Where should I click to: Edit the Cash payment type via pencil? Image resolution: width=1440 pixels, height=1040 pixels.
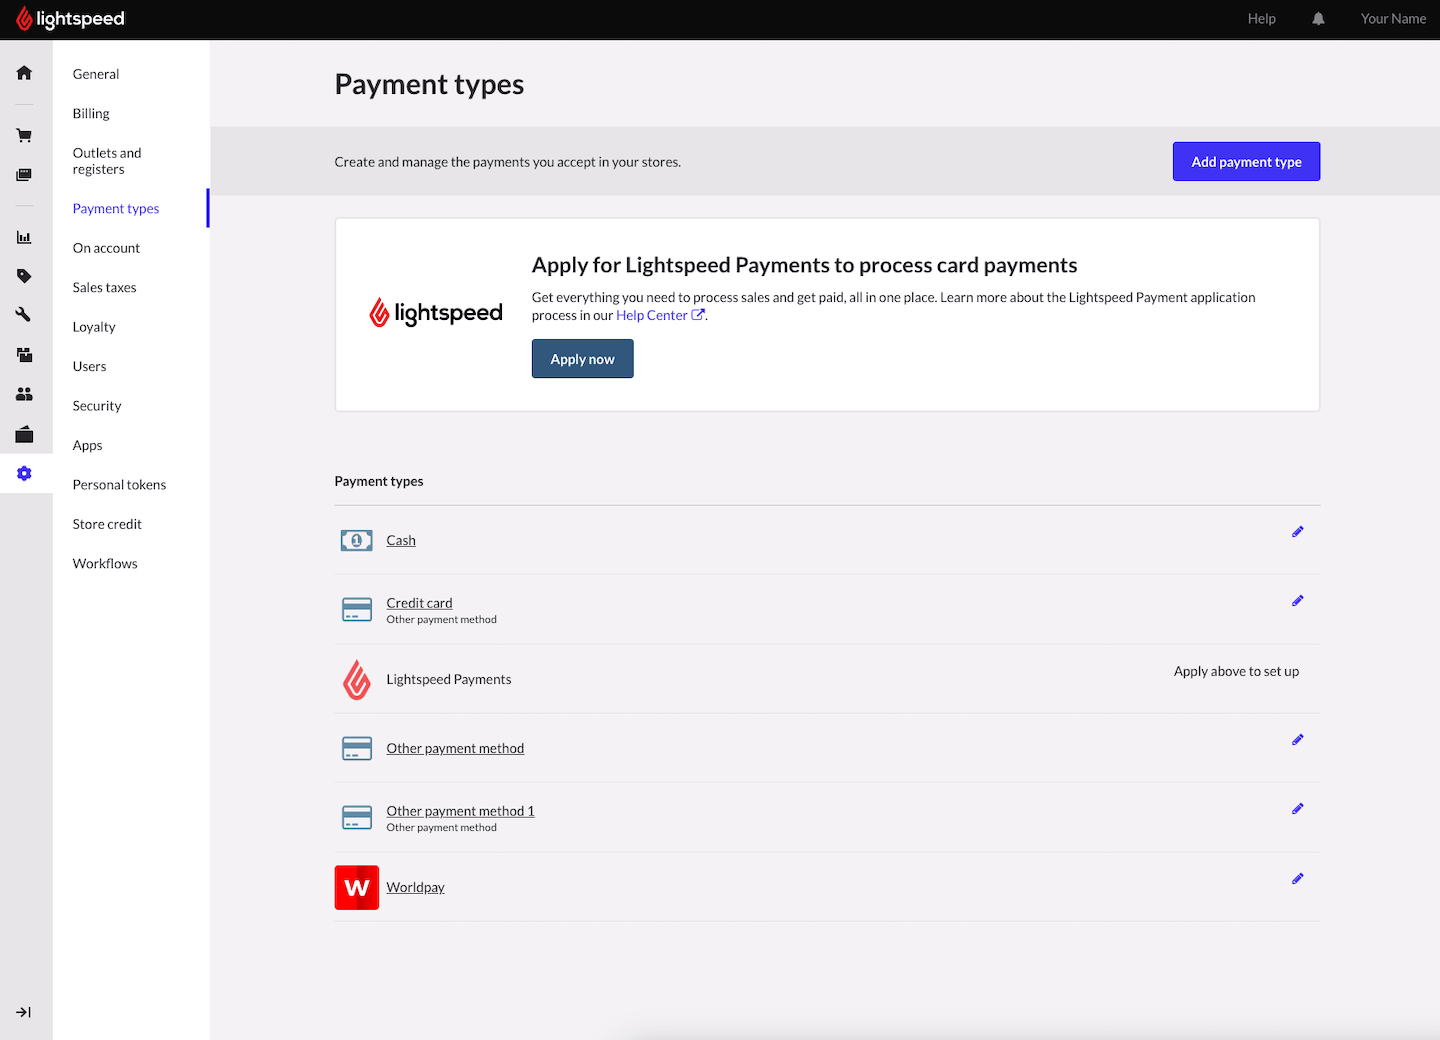tap(1297, 532)
